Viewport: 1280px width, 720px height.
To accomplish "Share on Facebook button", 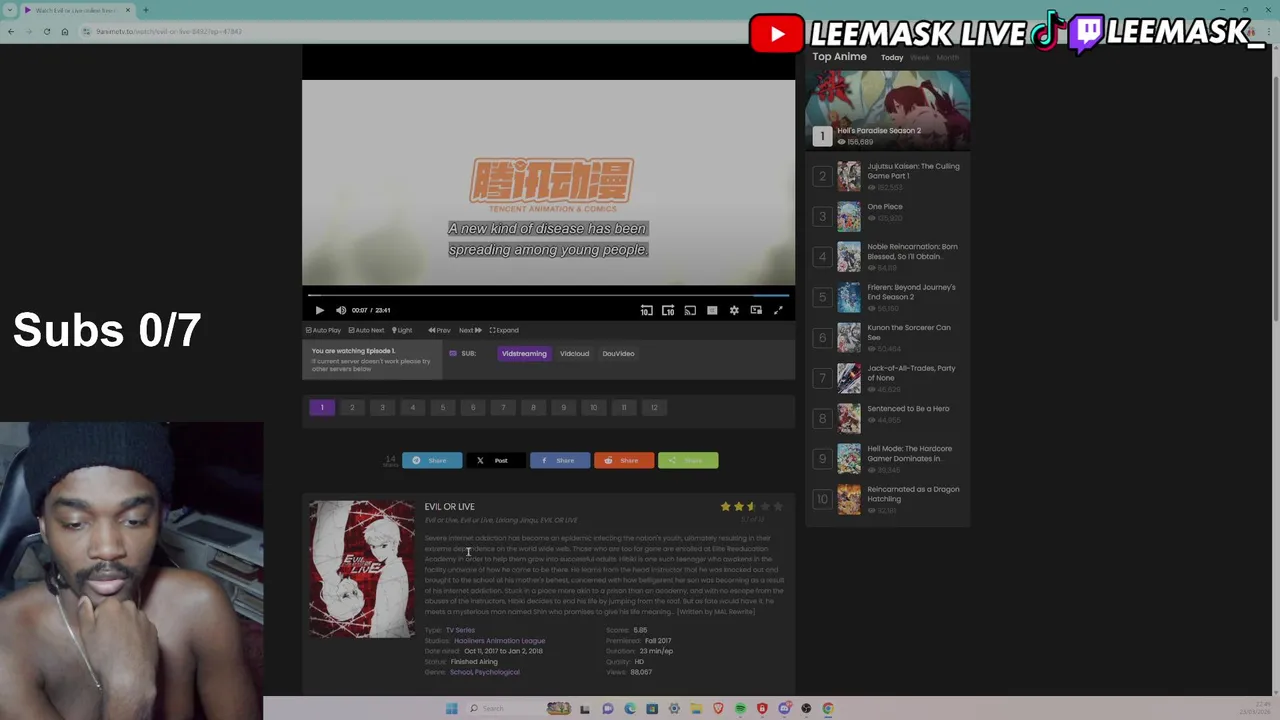I will pyautogui.click(x=560, y=461).
